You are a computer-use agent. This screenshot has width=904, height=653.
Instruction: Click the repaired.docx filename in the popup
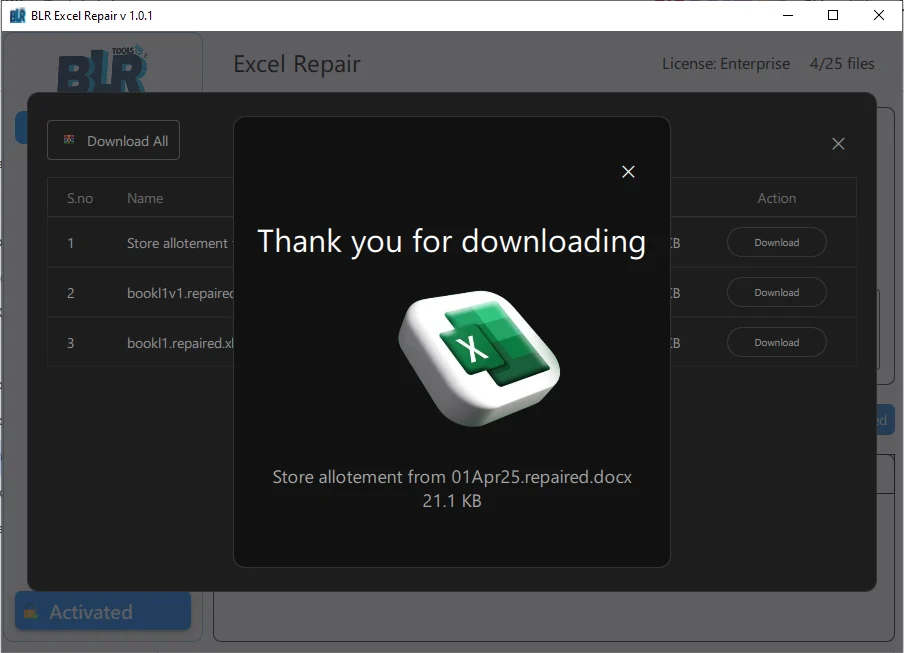[452, 477]
